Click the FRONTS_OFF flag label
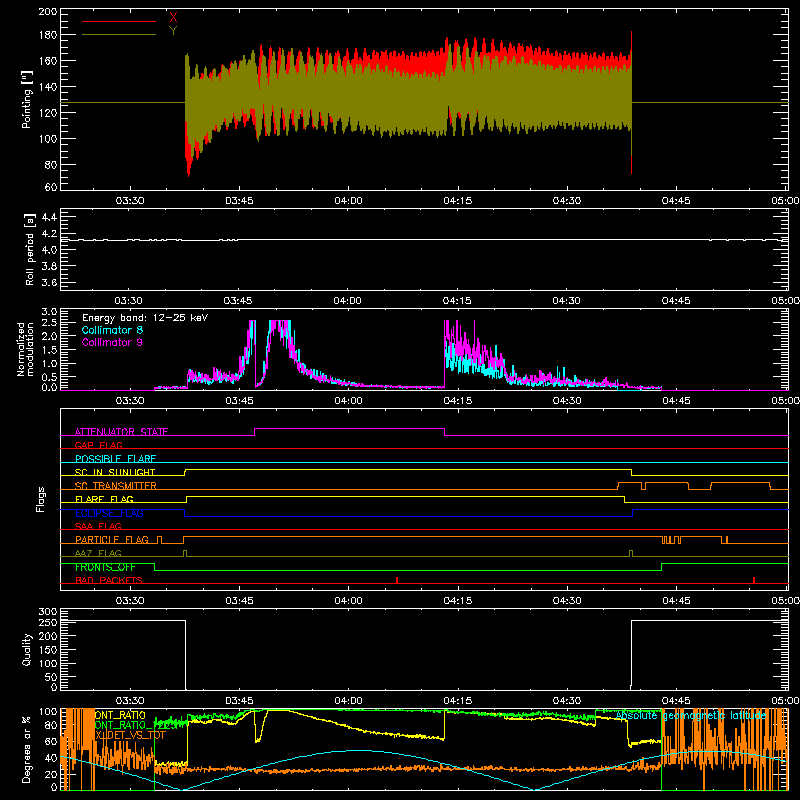800x800 pixels. [x=105, y=567]
